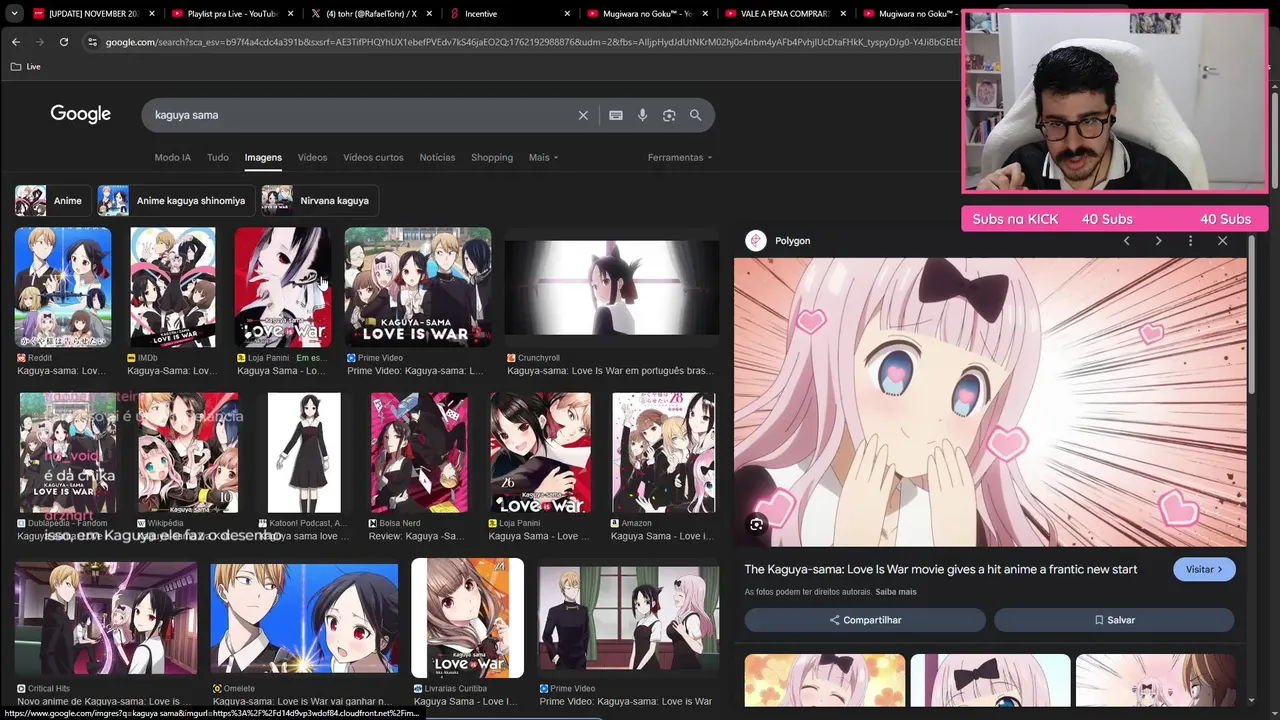The image size is (1280, 720).
Task: Click the Visitar button
Action: click(1204, 569)
